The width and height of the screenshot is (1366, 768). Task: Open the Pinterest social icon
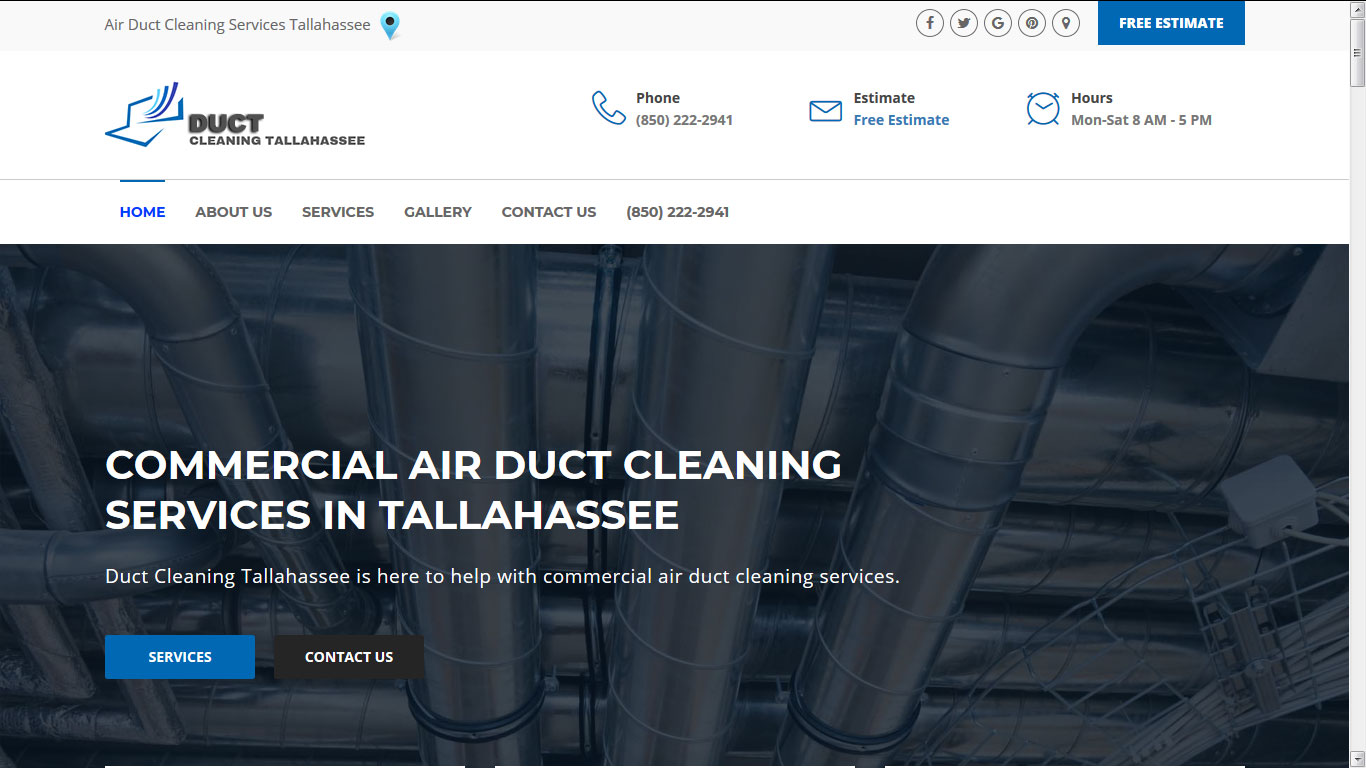tap(1032, 23)
